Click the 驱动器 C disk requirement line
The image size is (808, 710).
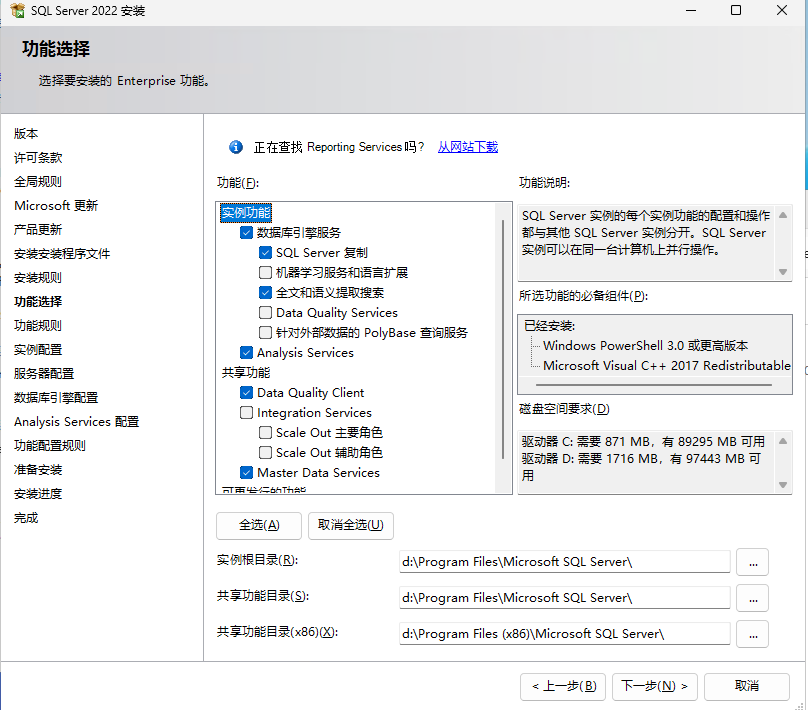coord(643,442)
